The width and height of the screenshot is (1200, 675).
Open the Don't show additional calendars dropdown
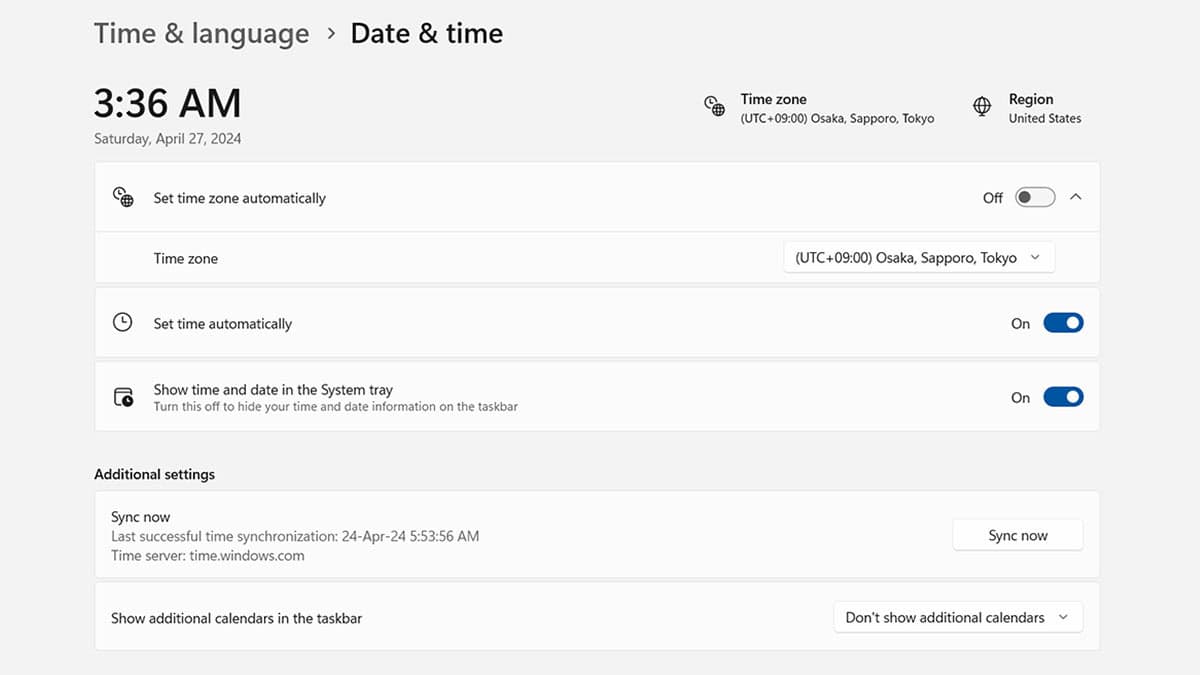click(x=957, y=618)
